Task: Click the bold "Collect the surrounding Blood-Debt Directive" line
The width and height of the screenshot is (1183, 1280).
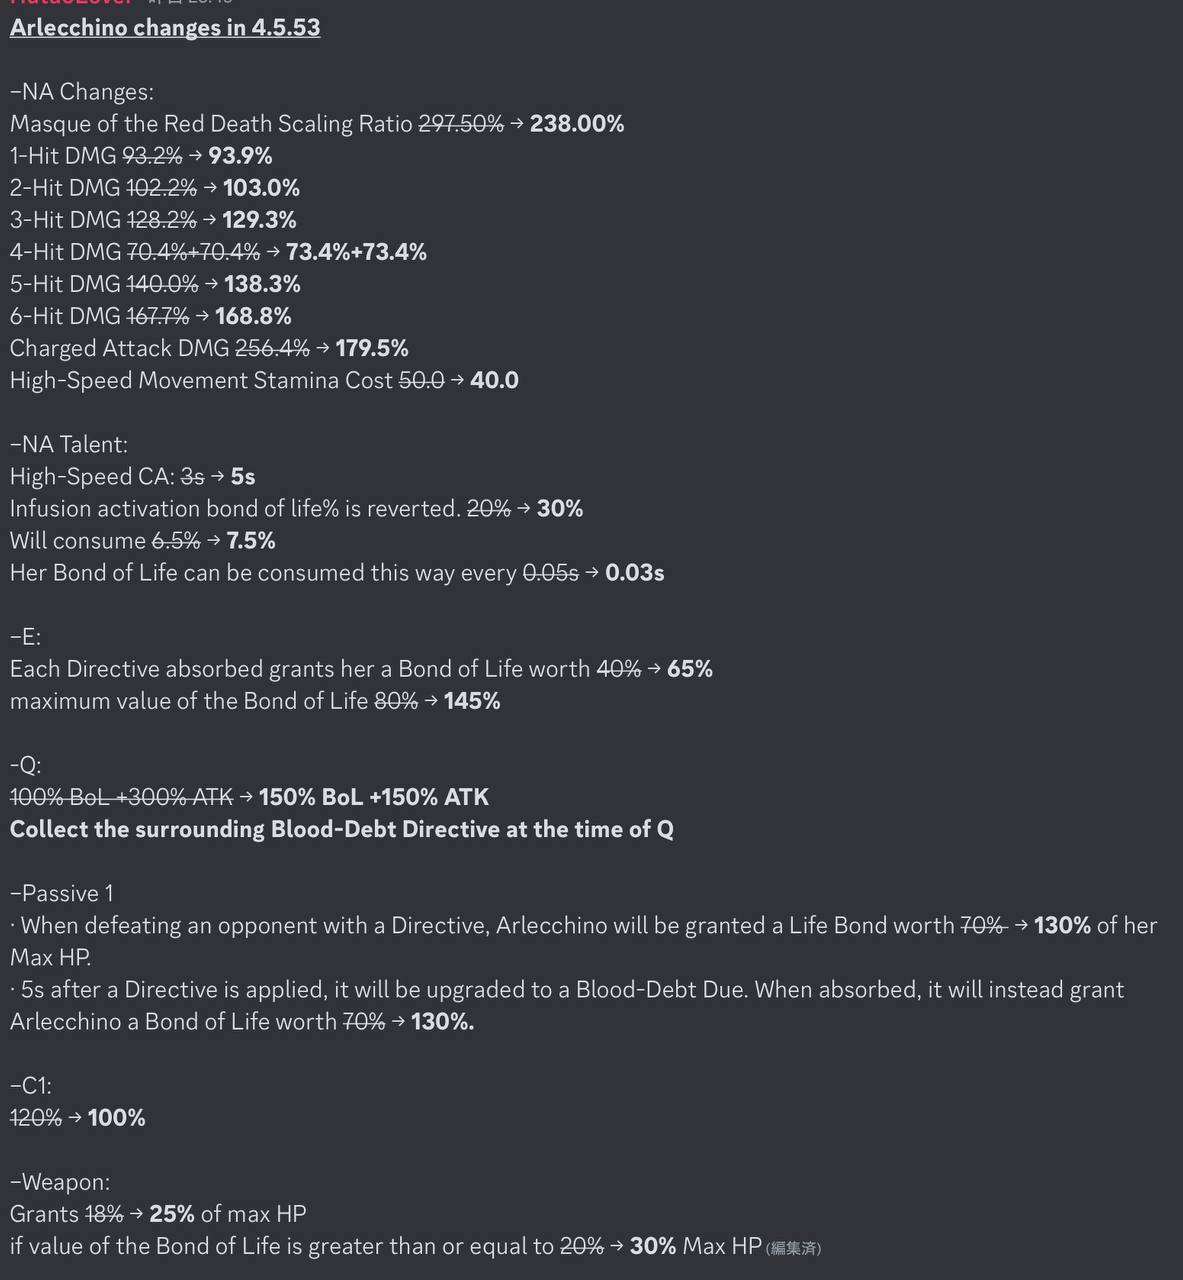Action: [x=341, y=829]
